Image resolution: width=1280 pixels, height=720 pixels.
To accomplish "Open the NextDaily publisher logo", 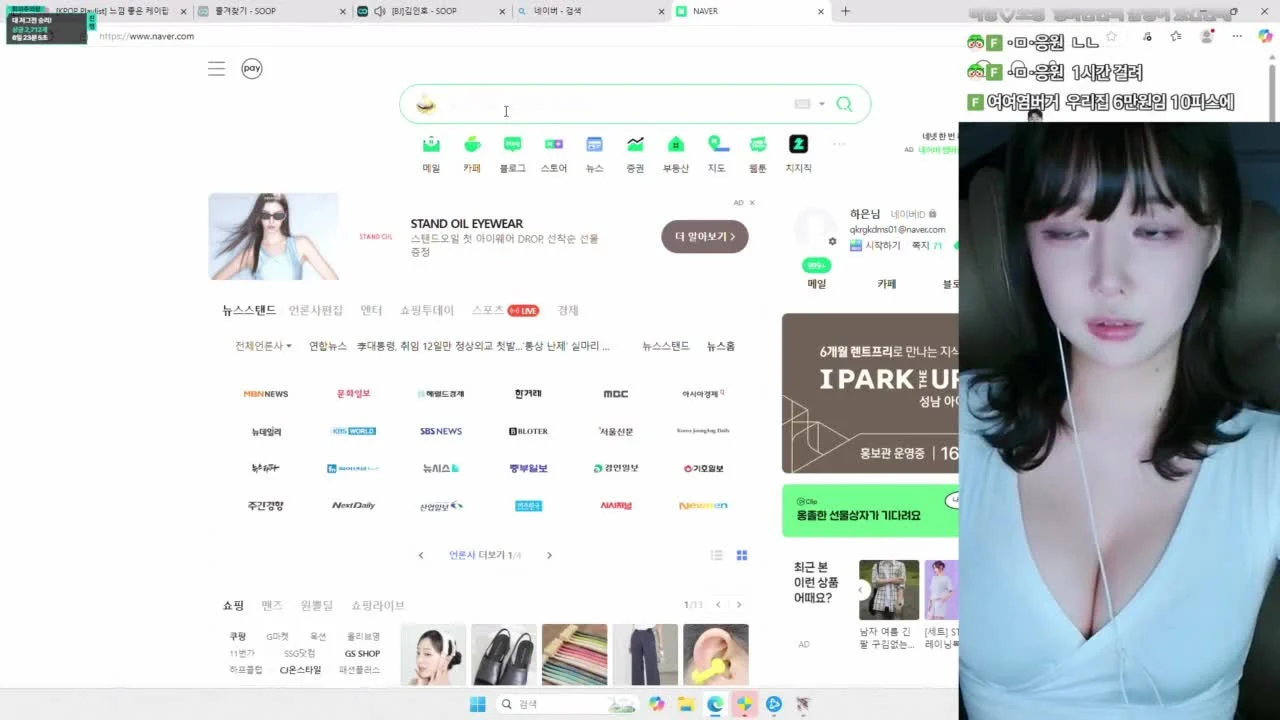I will click(353, 506).
